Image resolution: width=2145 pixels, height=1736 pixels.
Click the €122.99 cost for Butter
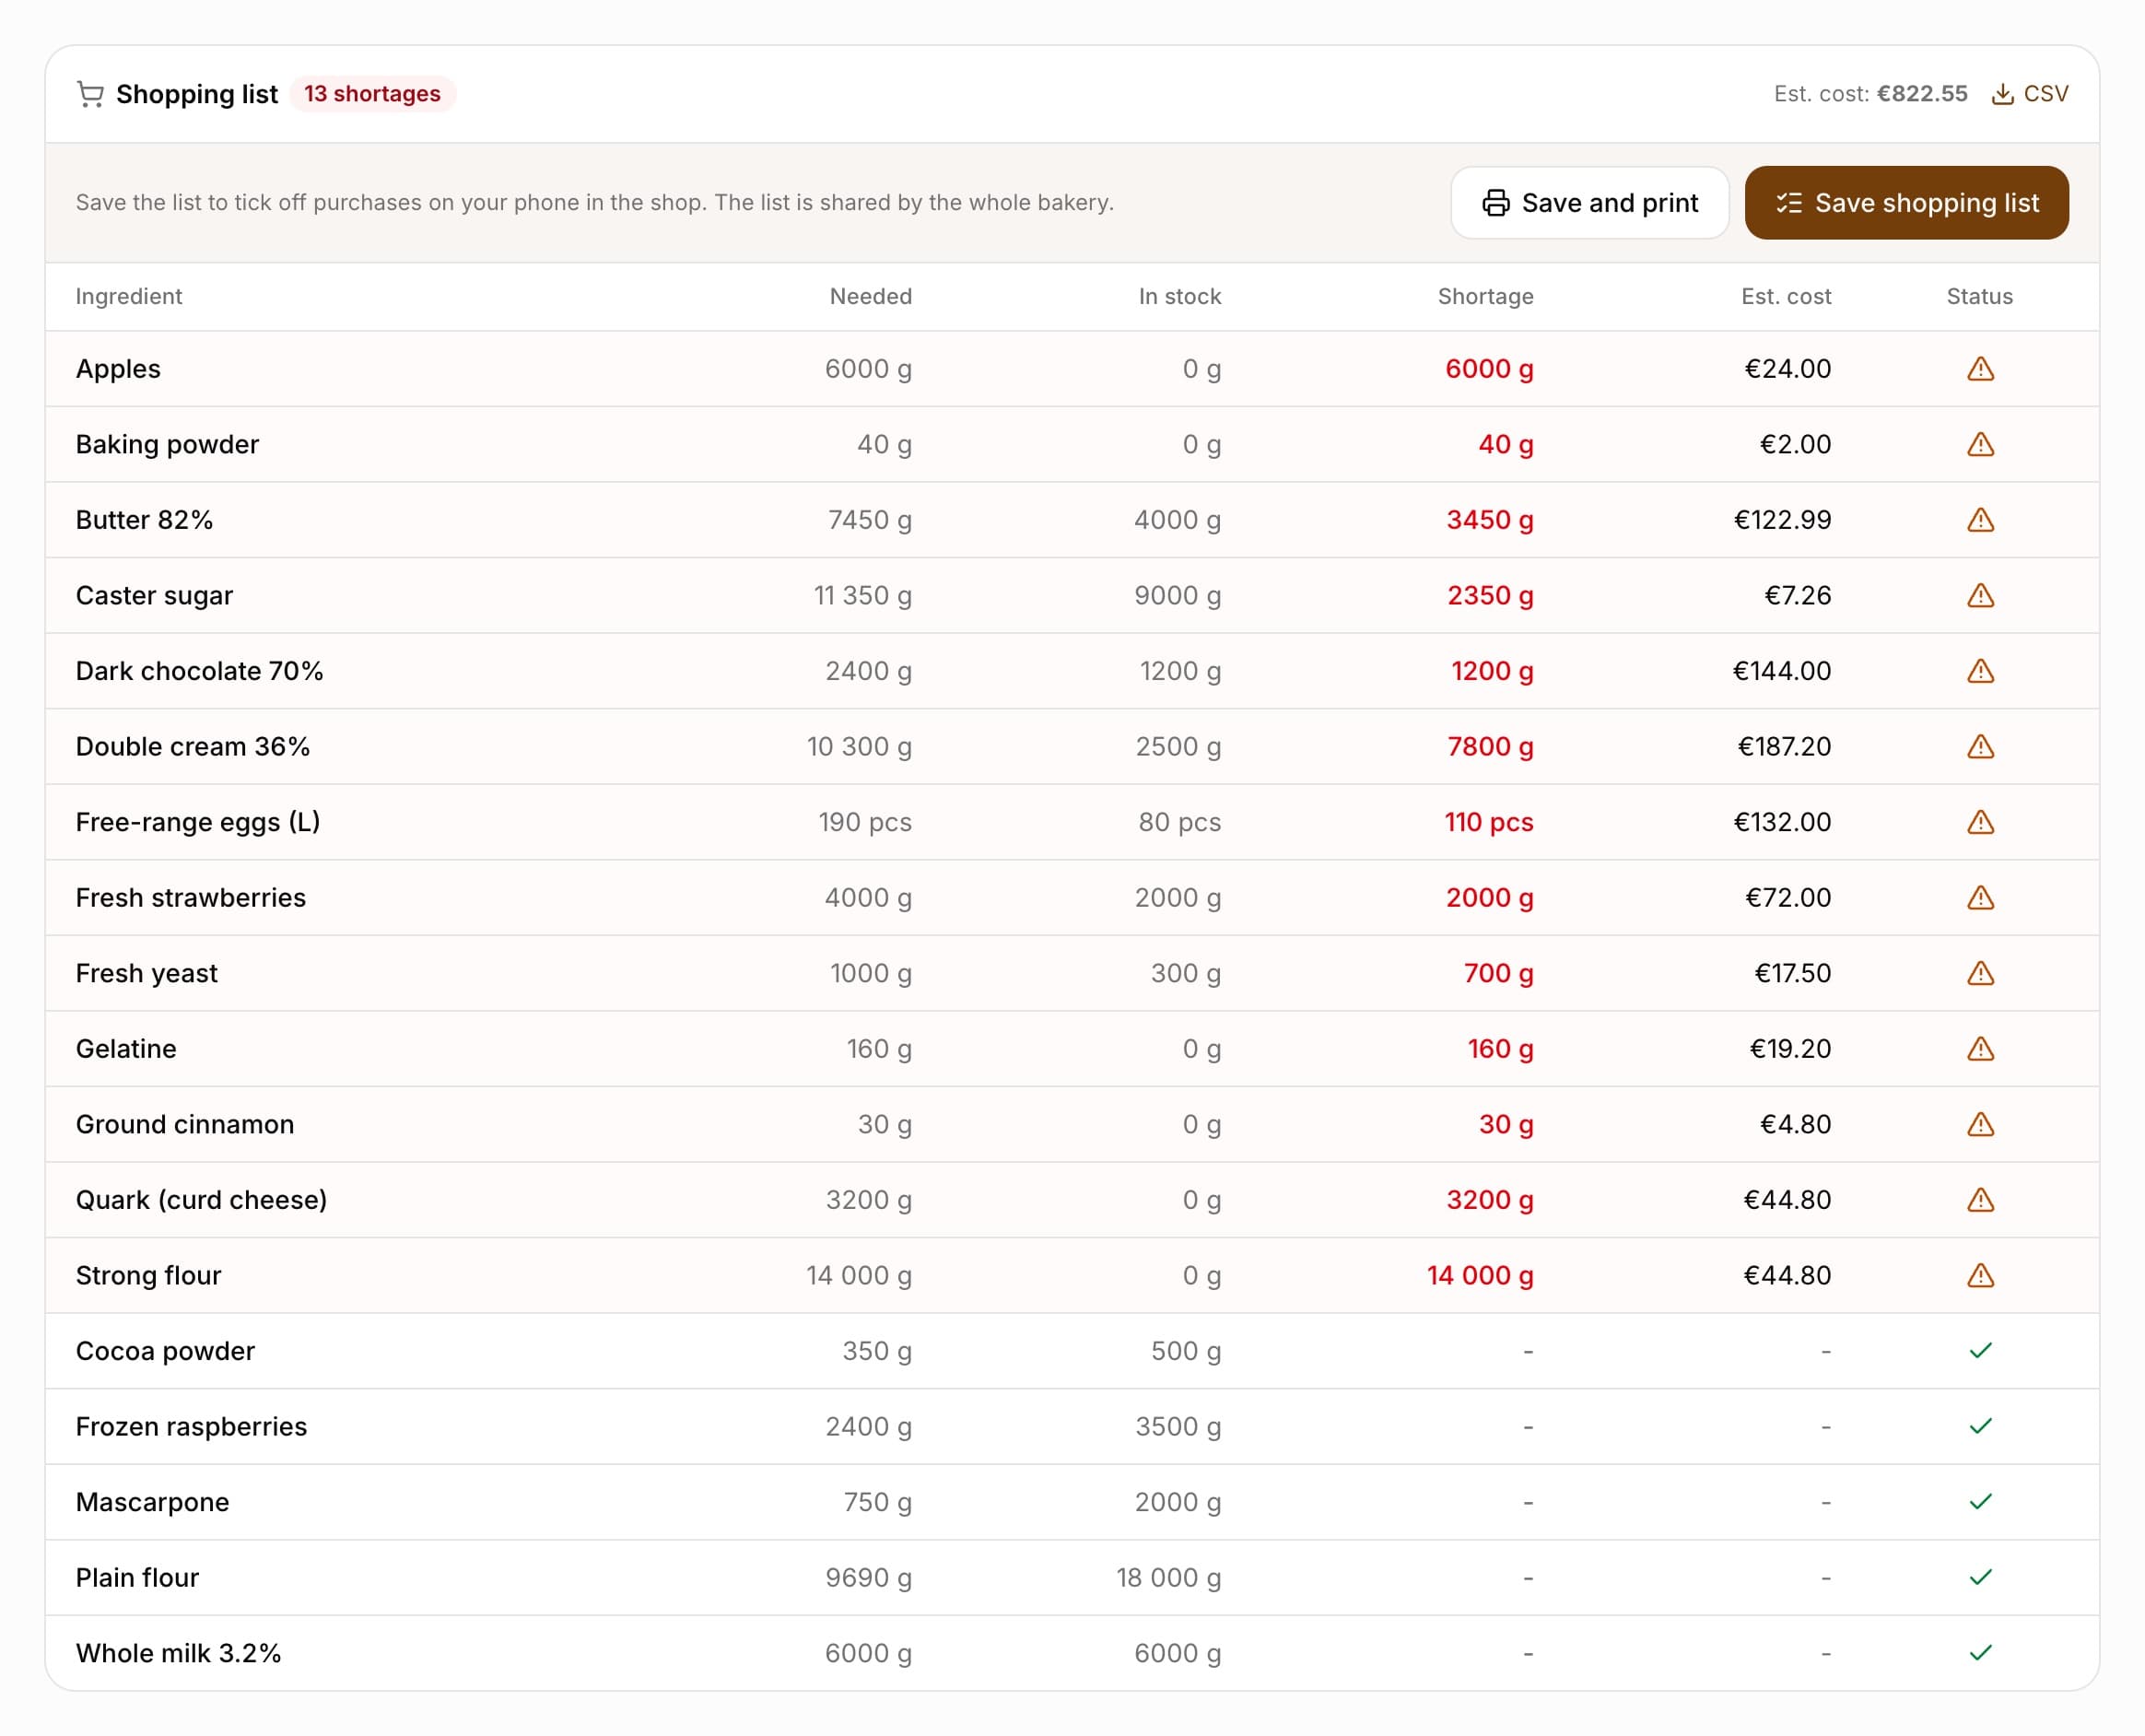click(1782, 520)
